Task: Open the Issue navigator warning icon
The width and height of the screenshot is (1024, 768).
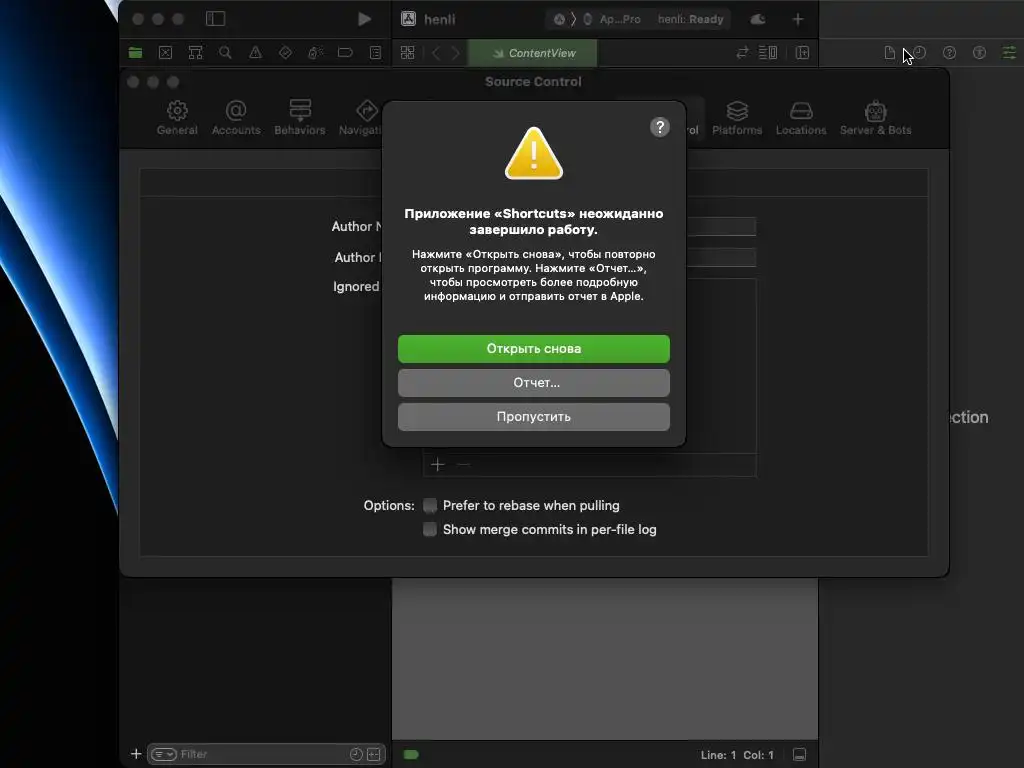Action: (255, 53)
